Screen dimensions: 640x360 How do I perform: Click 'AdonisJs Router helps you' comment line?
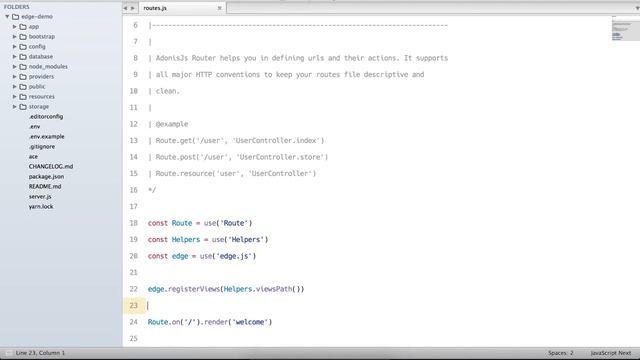click(298, 58)
